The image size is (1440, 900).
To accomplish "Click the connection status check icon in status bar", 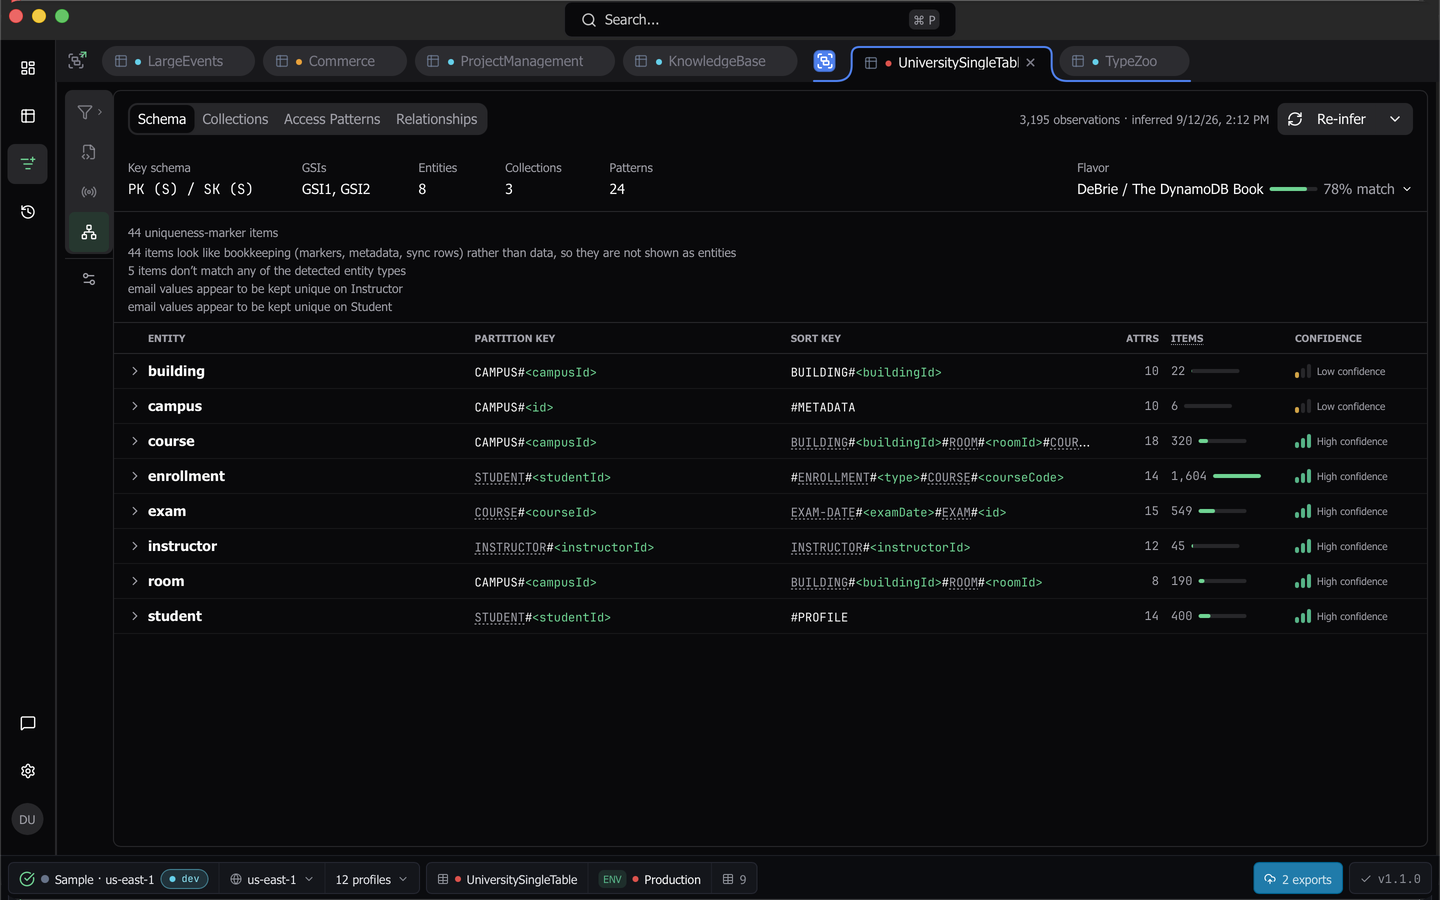I will [27, 879].
